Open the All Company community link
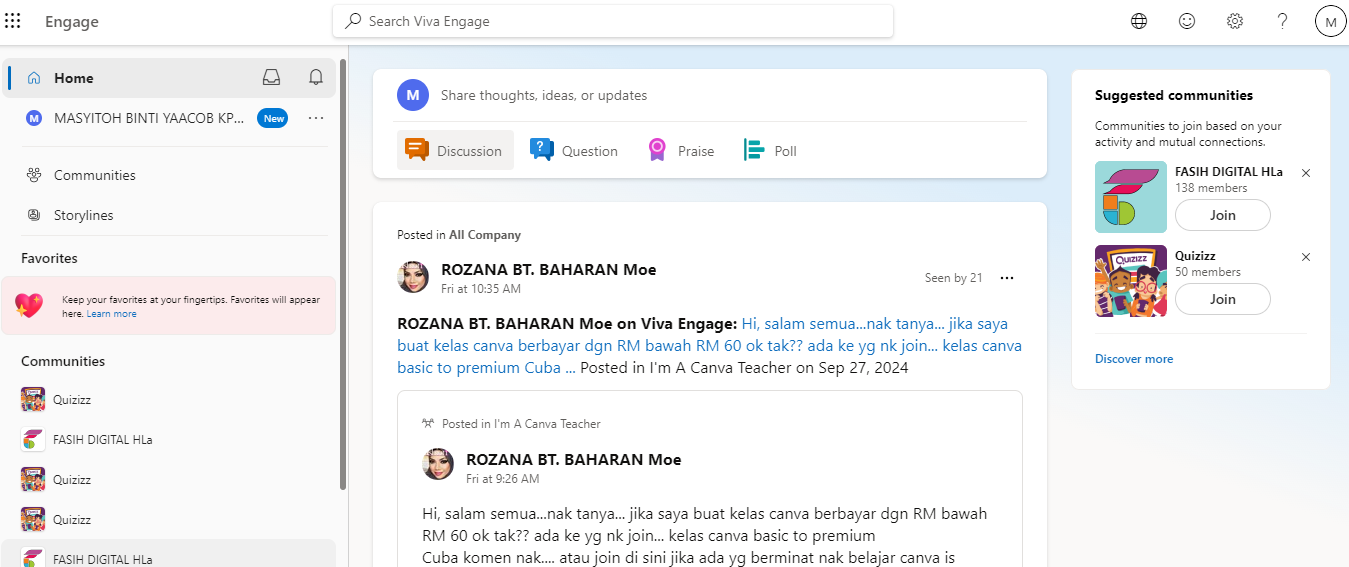Image resolution: width=1349 pixels, height=567 pixels. point(485,235)
